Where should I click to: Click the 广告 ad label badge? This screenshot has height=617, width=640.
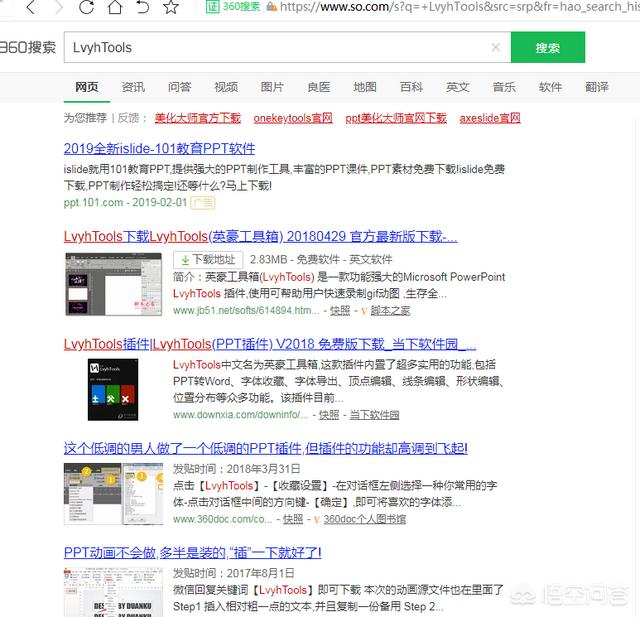203,203
